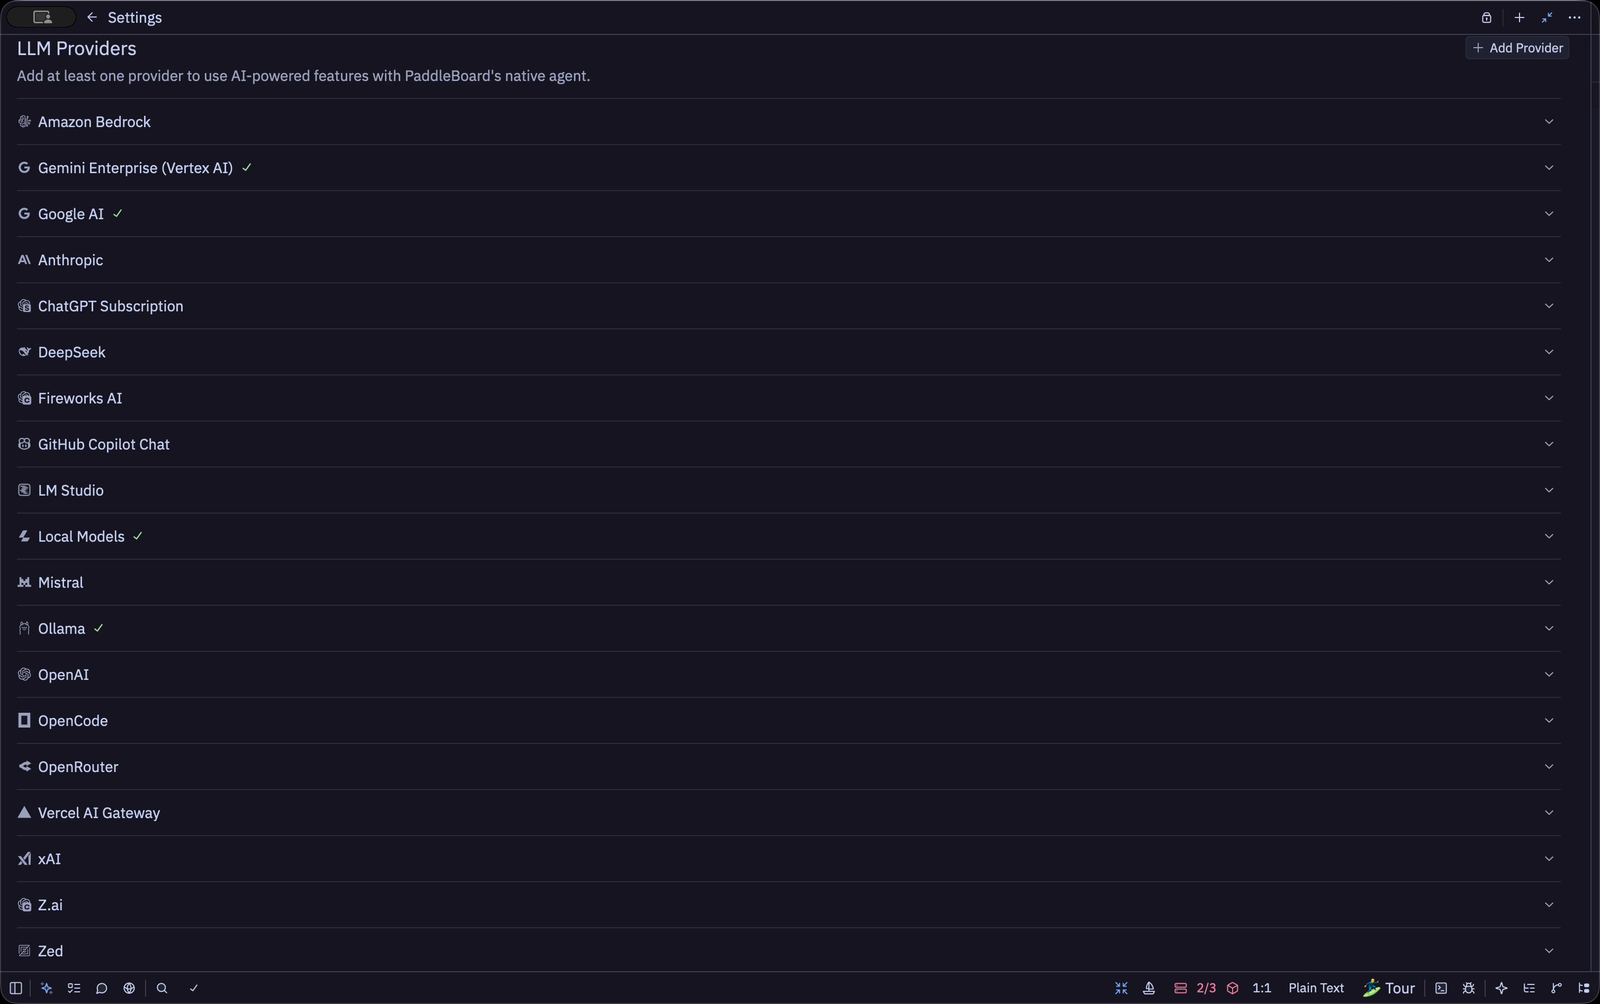Click the Fireworks AI label

tap(80, 398)
